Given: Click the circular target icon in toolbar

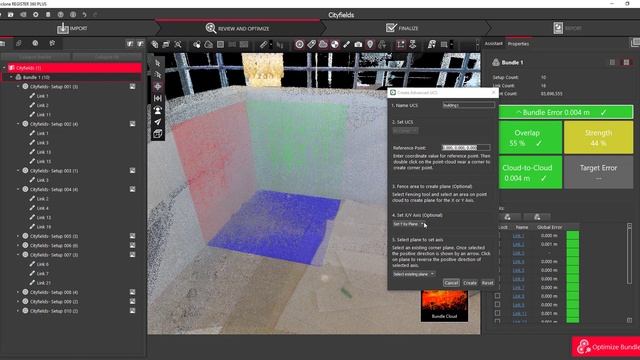Looking at the screenshot, I should click(x=300, y=44).
